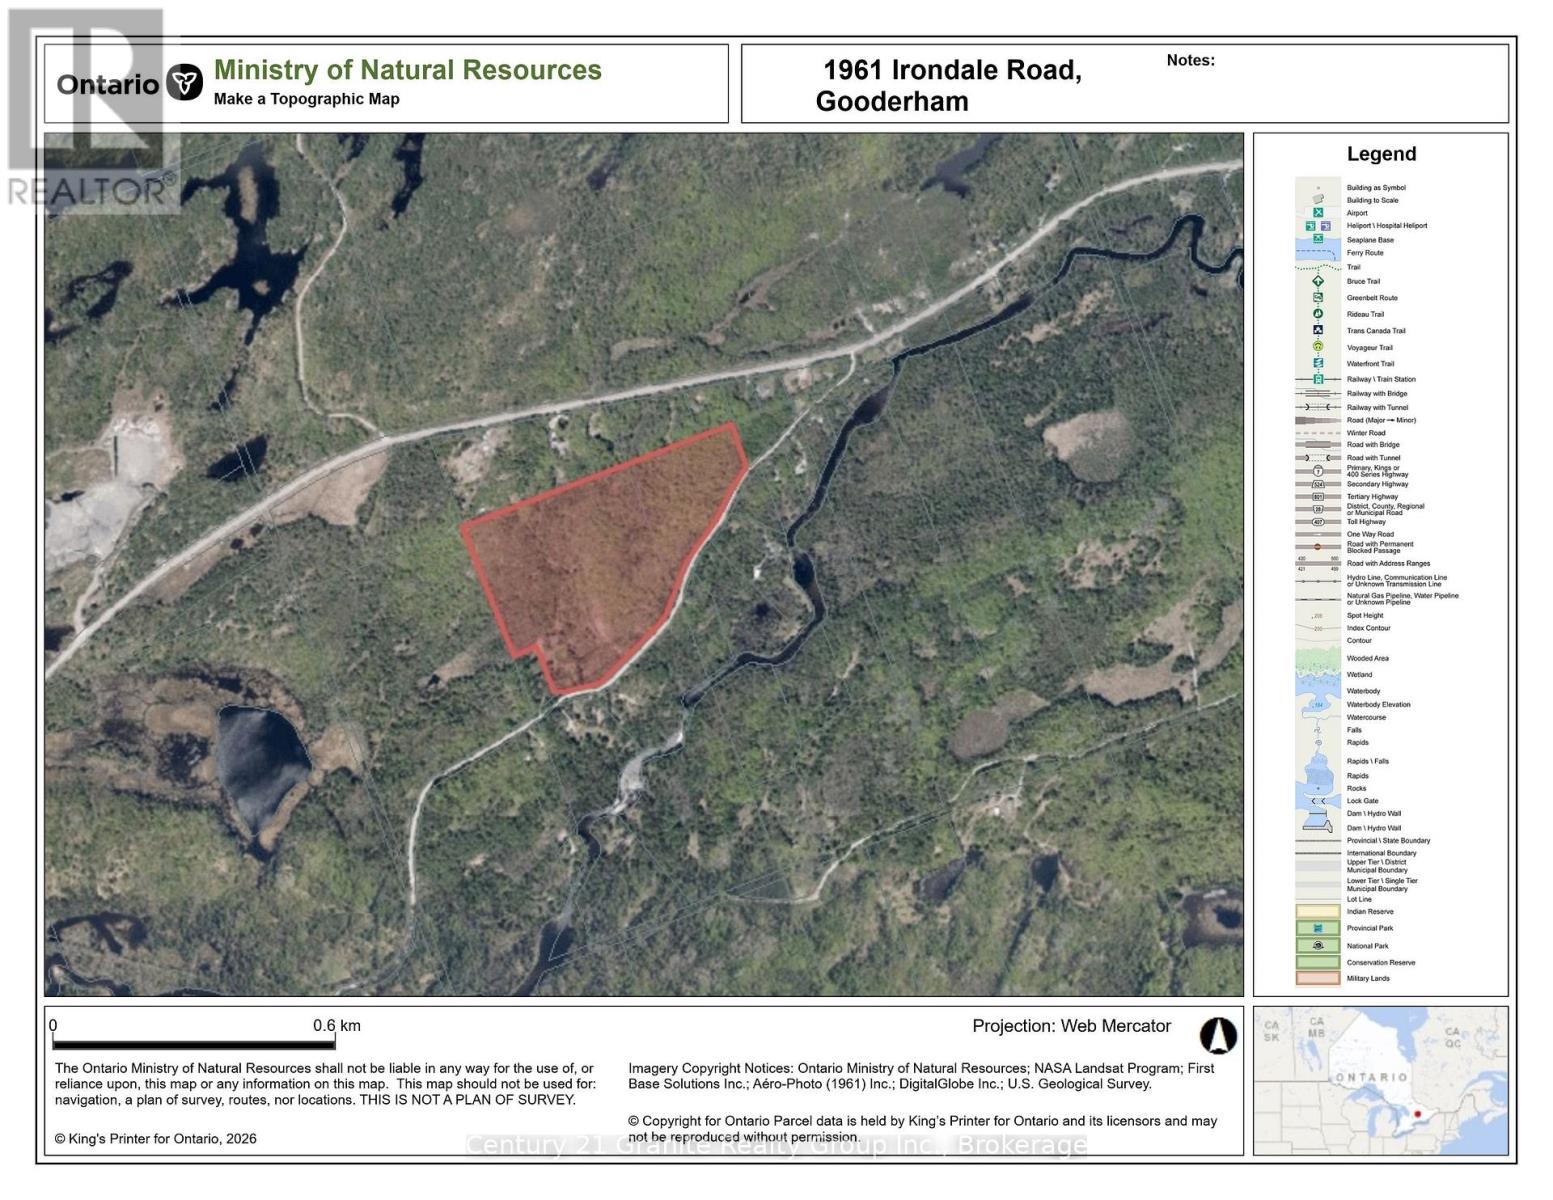Viewport: 1553px width, 1200px height.
Task: Select the Military Lands pink swatch
Action: [1318, 978]
